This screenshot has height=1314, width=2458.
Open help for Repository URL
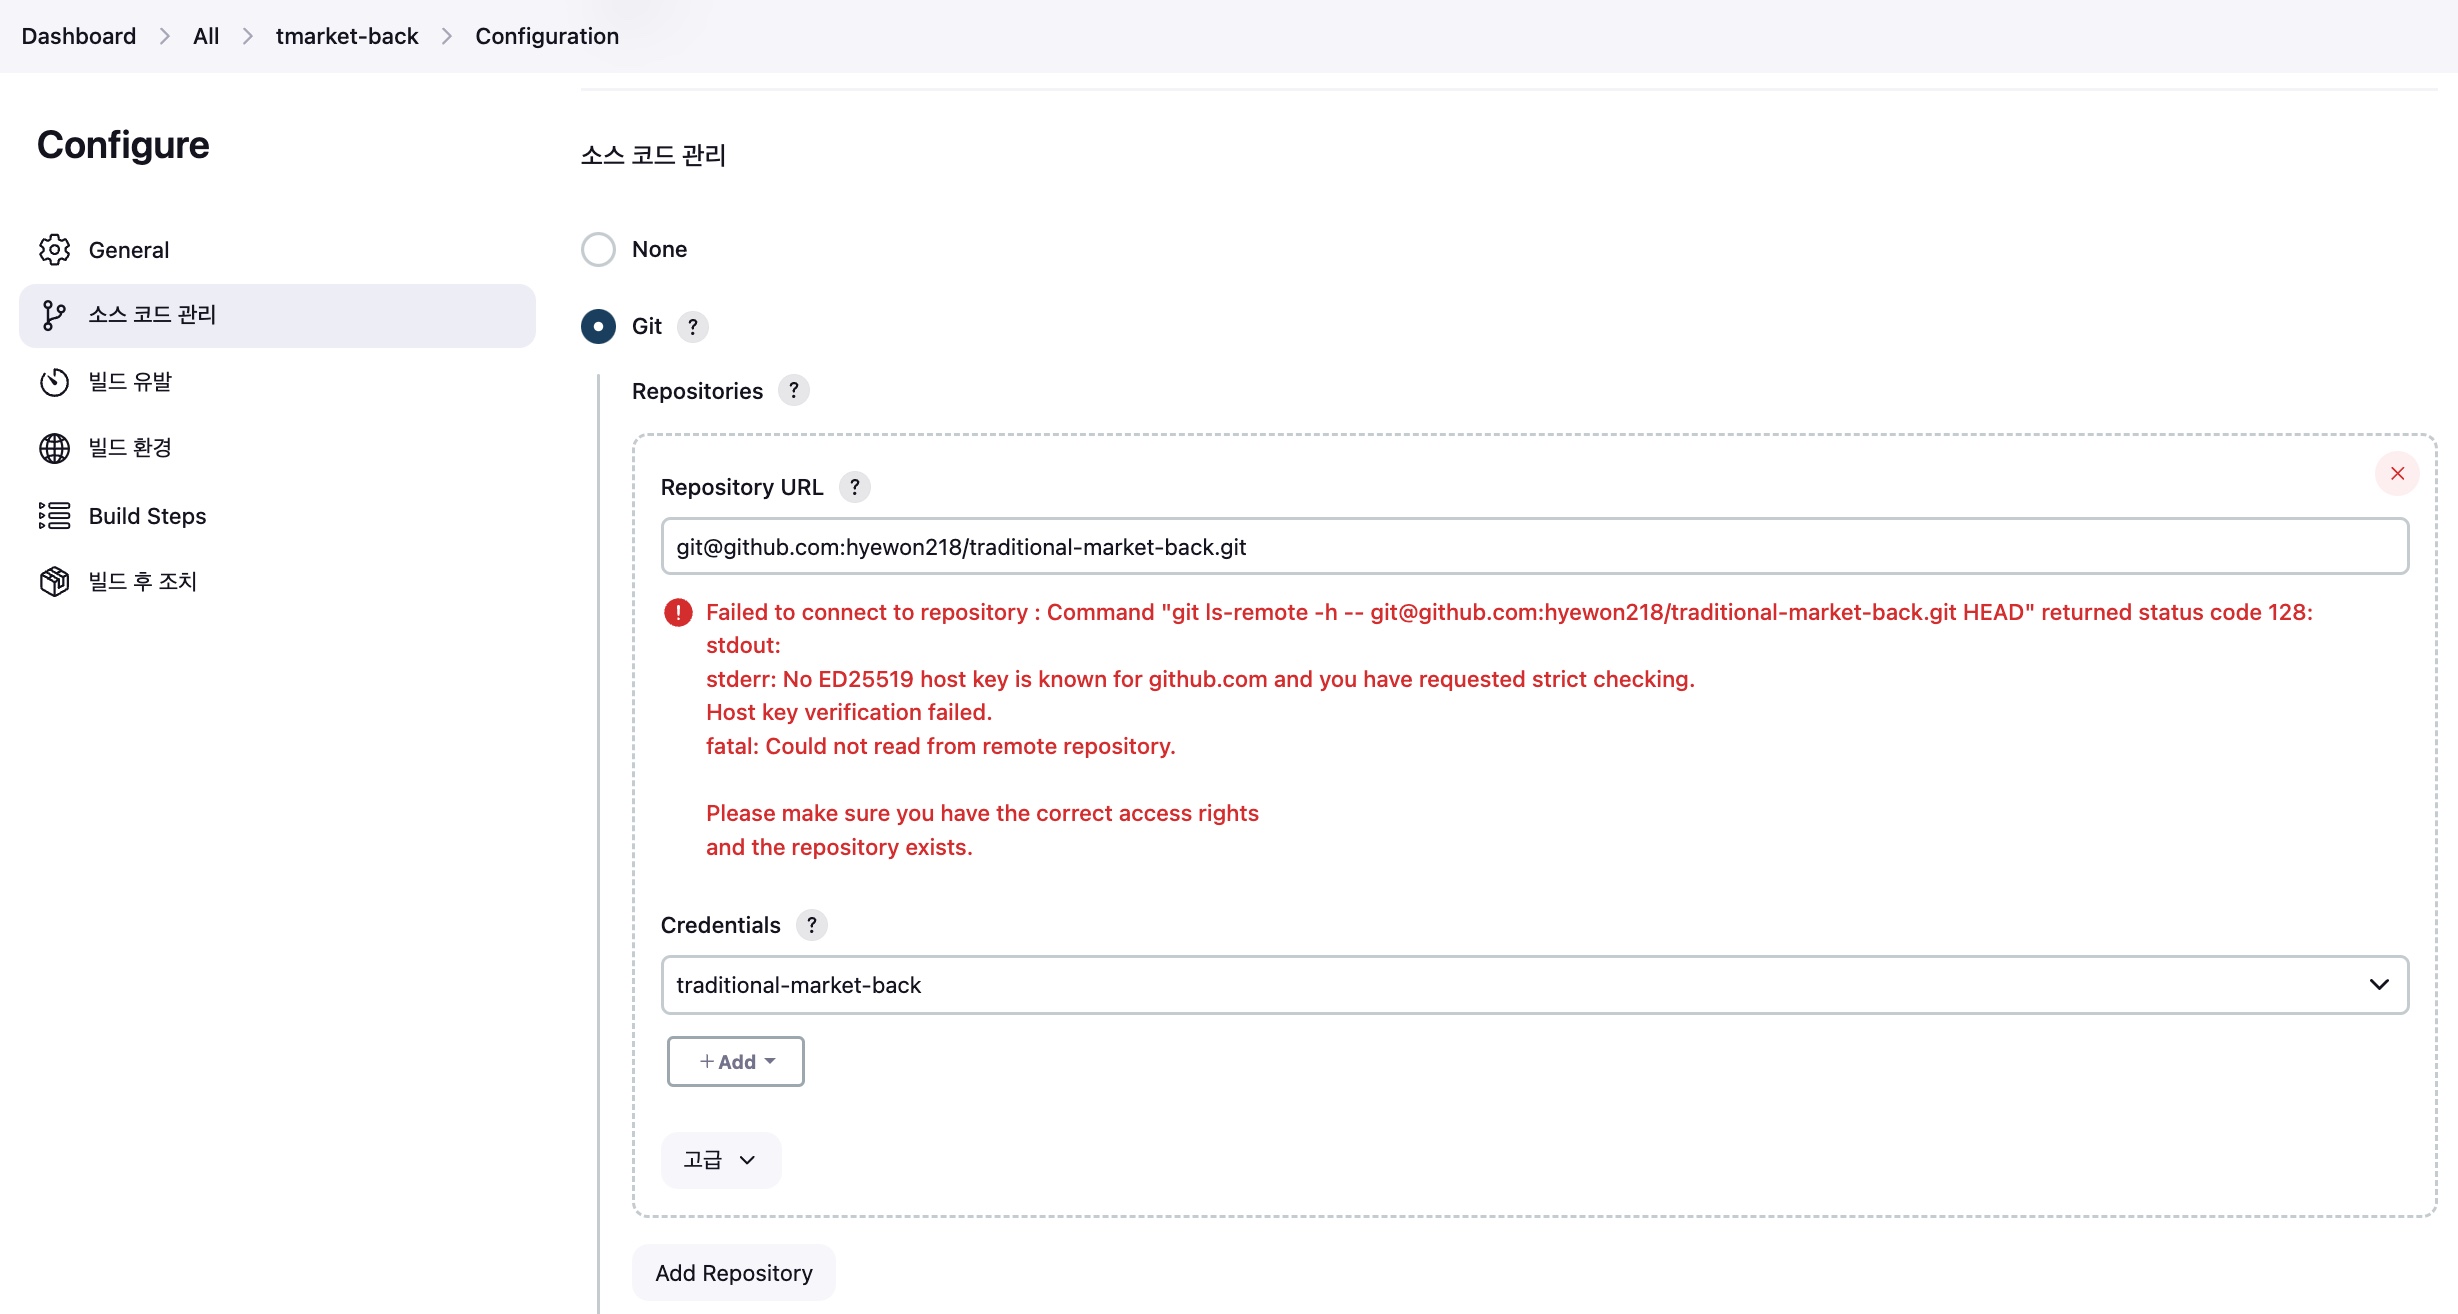855,487
